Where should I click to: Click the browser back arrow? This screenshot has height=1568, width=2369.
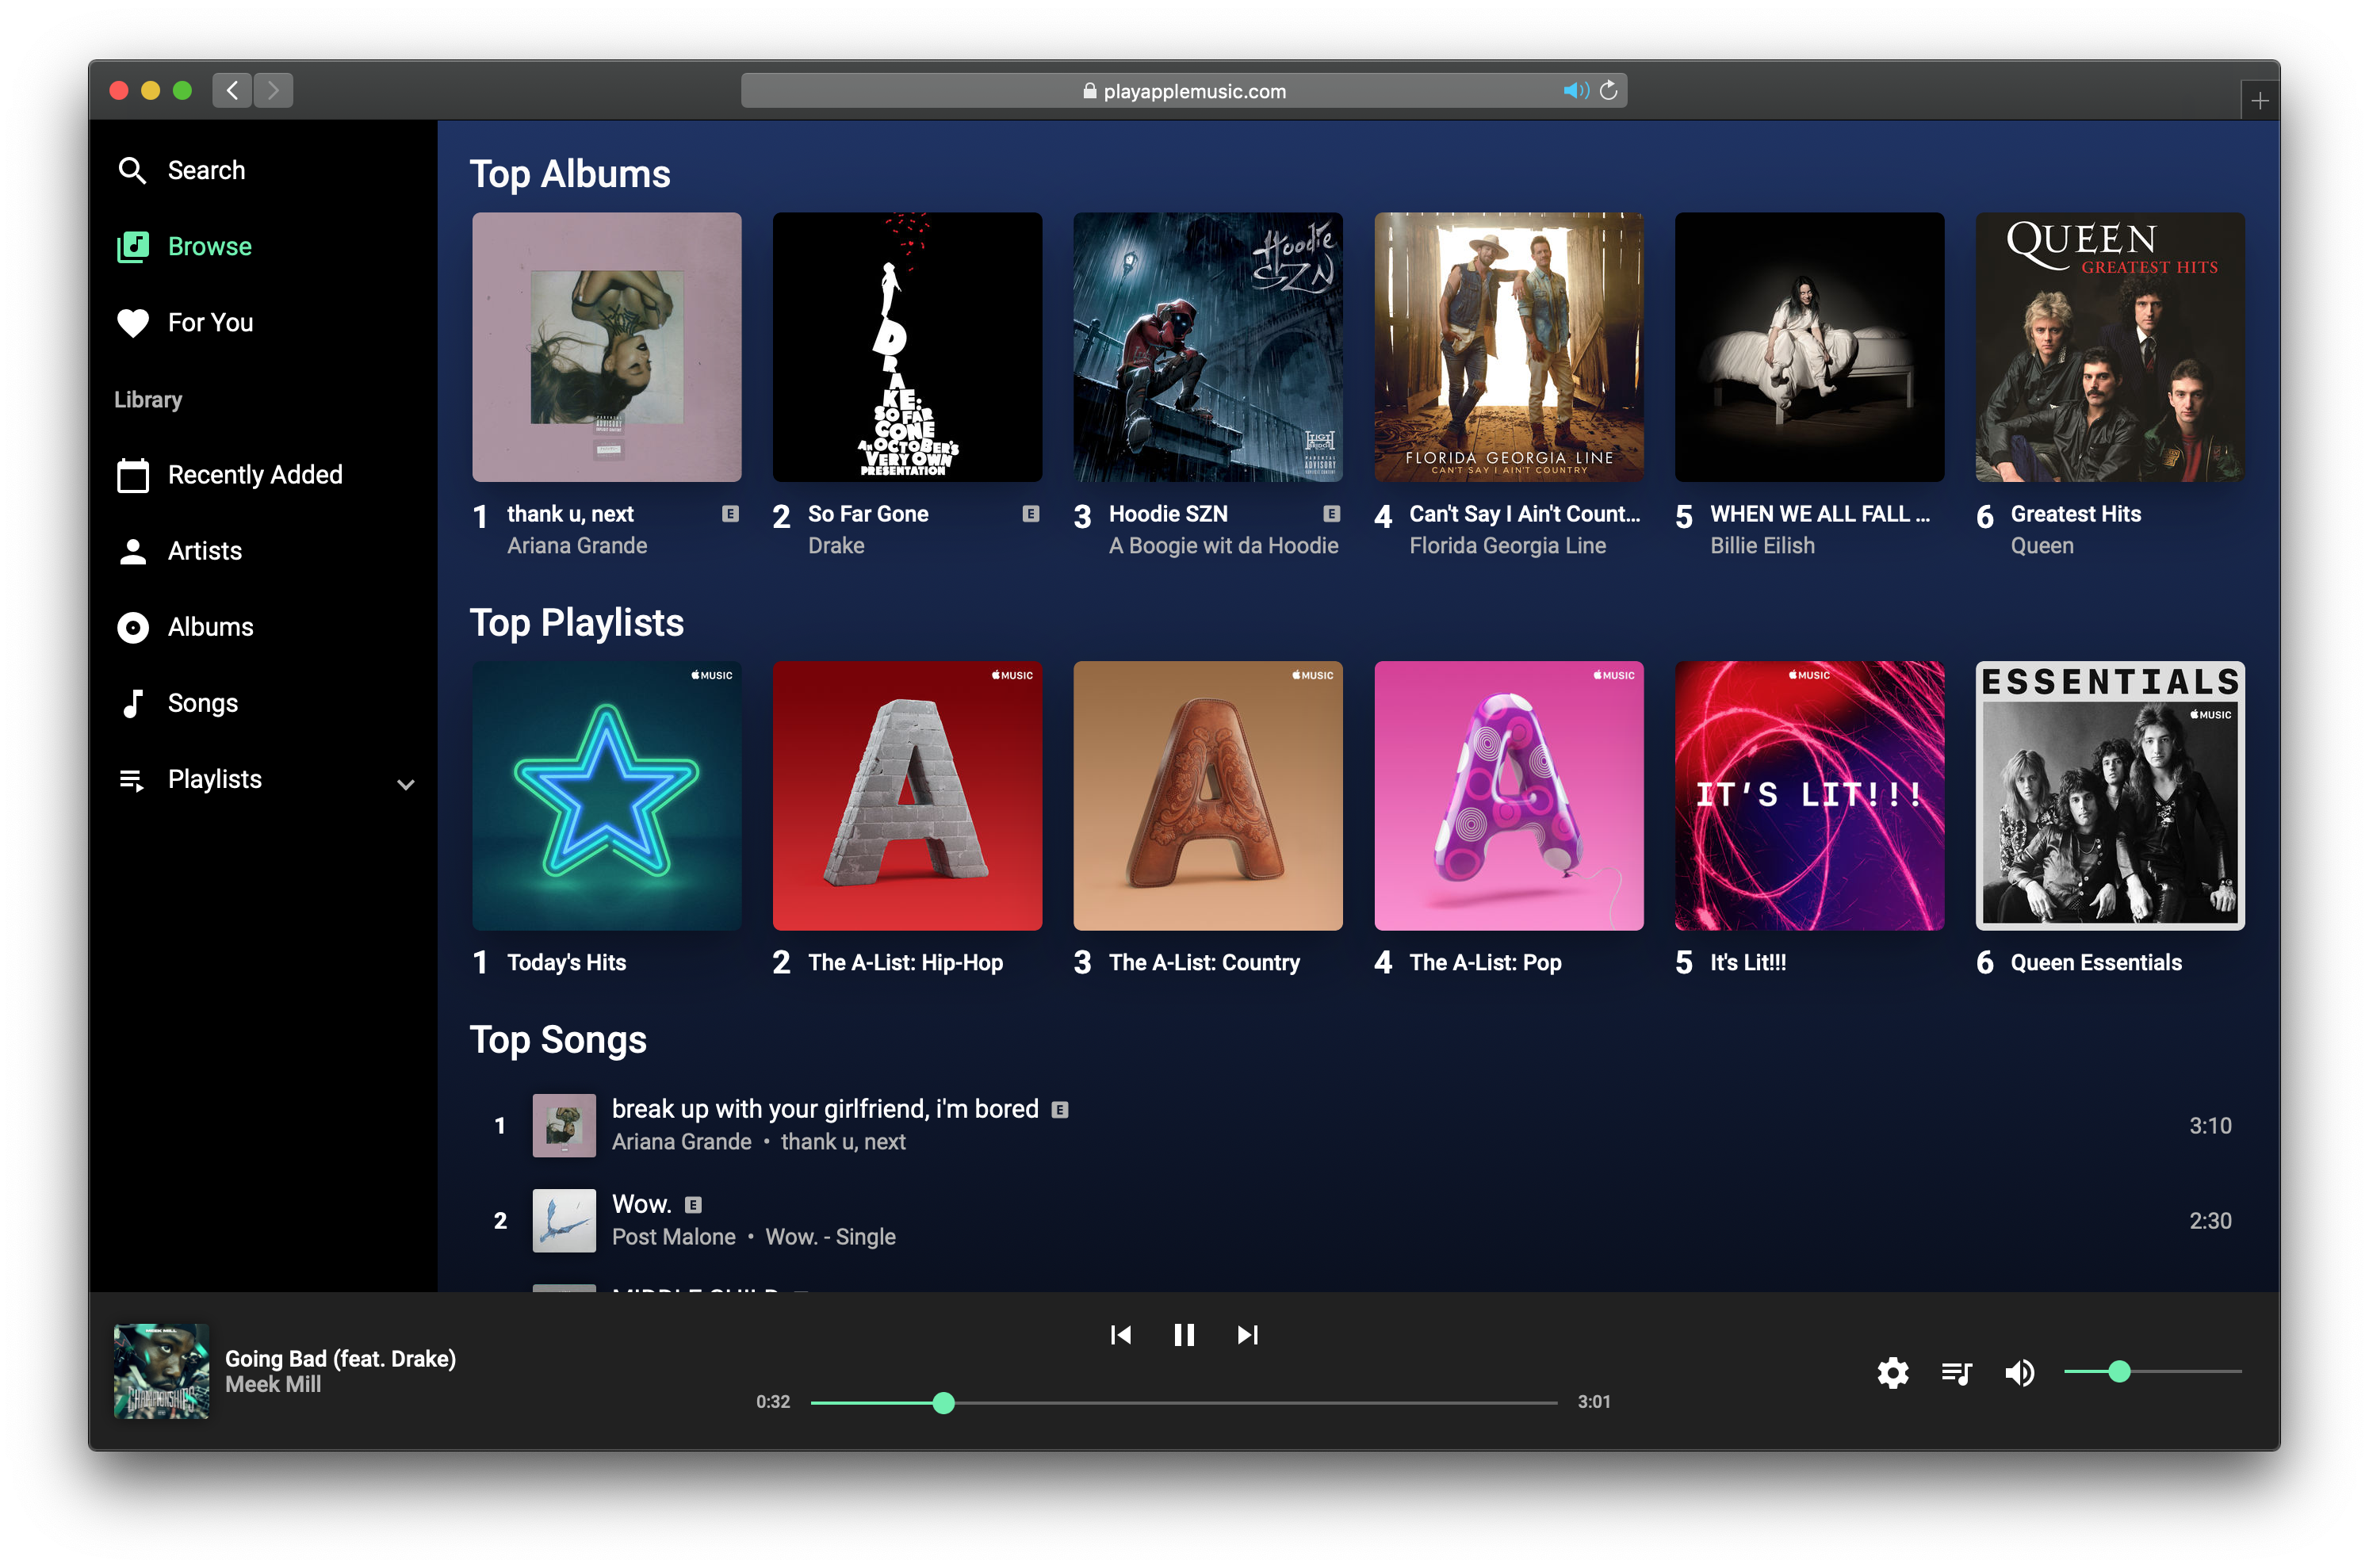coord(232,91)
